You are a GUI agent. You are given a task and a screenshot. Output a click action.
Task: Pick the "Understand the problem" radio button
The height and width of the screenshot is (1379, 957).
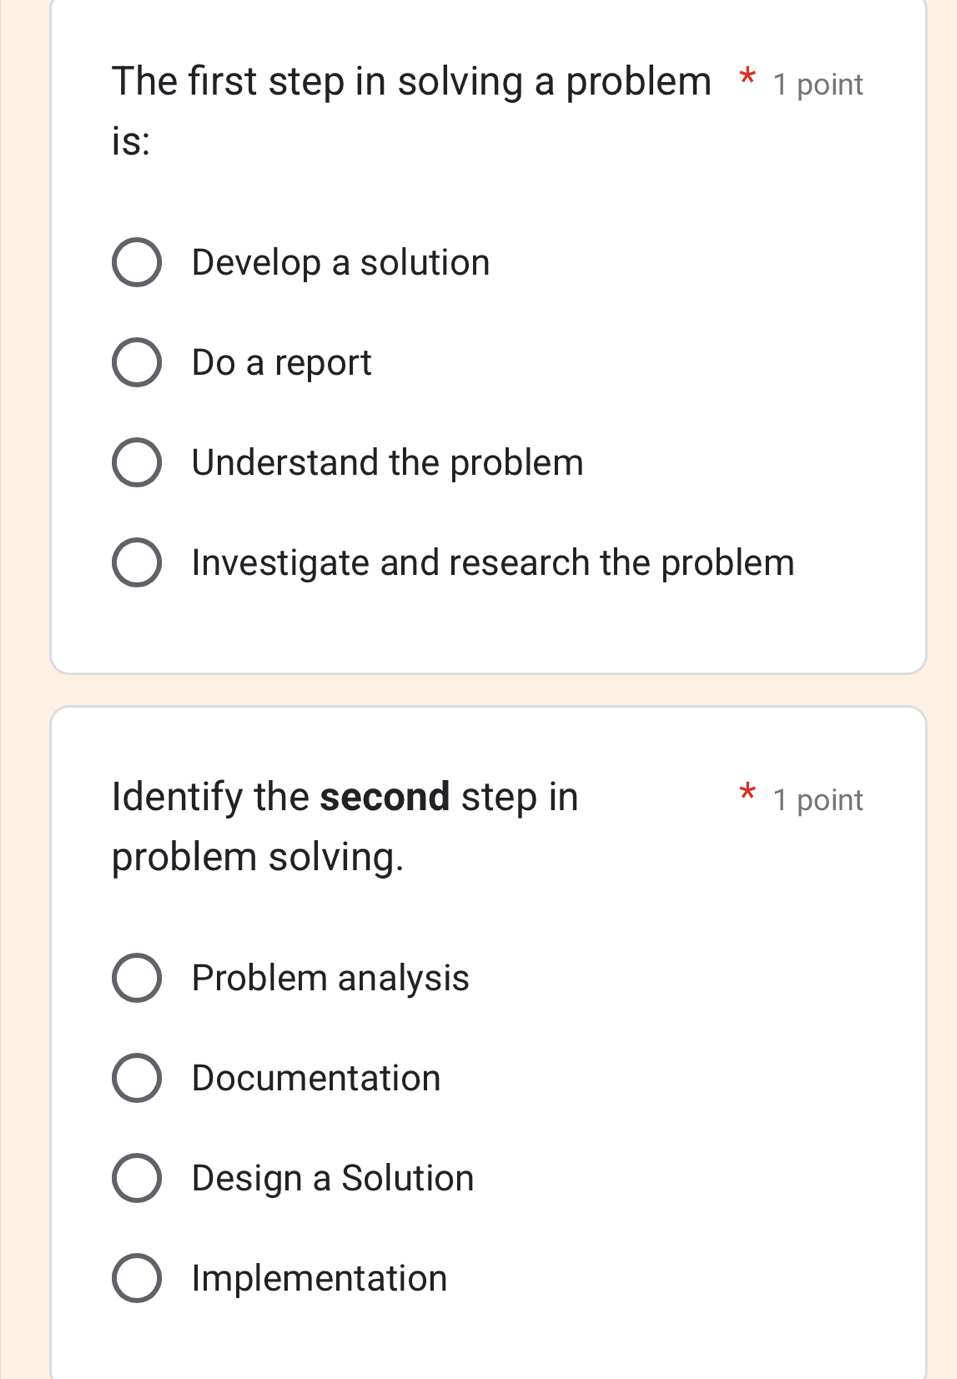click(136, 463)
